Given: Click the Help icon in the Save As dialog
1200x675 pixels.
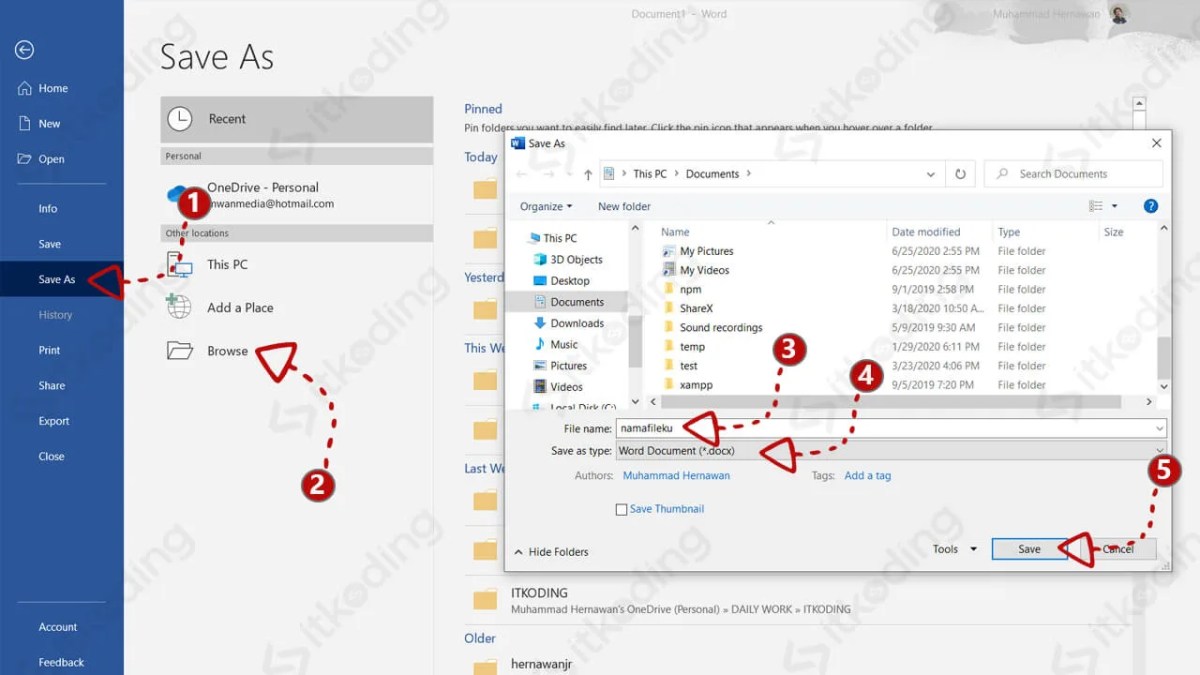Looking at the screenshot, I should 1151,206.
